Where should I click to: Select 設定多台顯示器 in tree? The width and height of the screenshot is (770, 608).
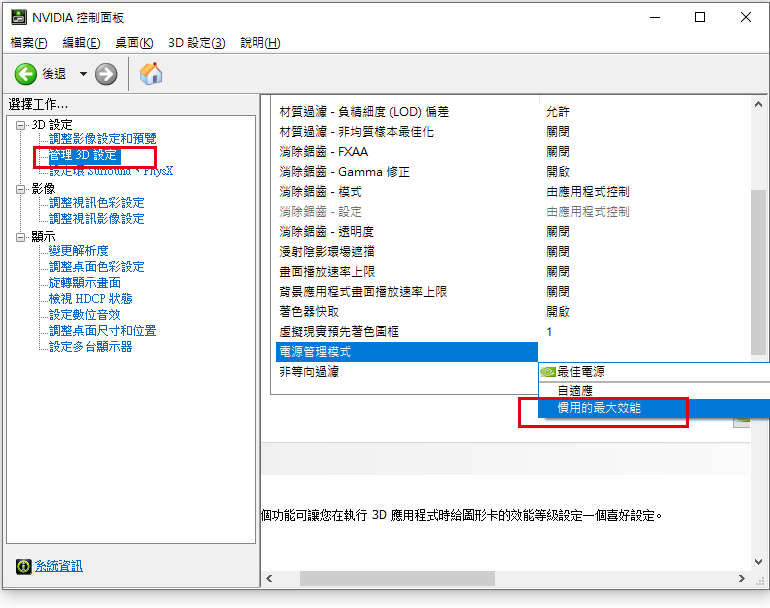pyautogui.click(x=91, y=347)
